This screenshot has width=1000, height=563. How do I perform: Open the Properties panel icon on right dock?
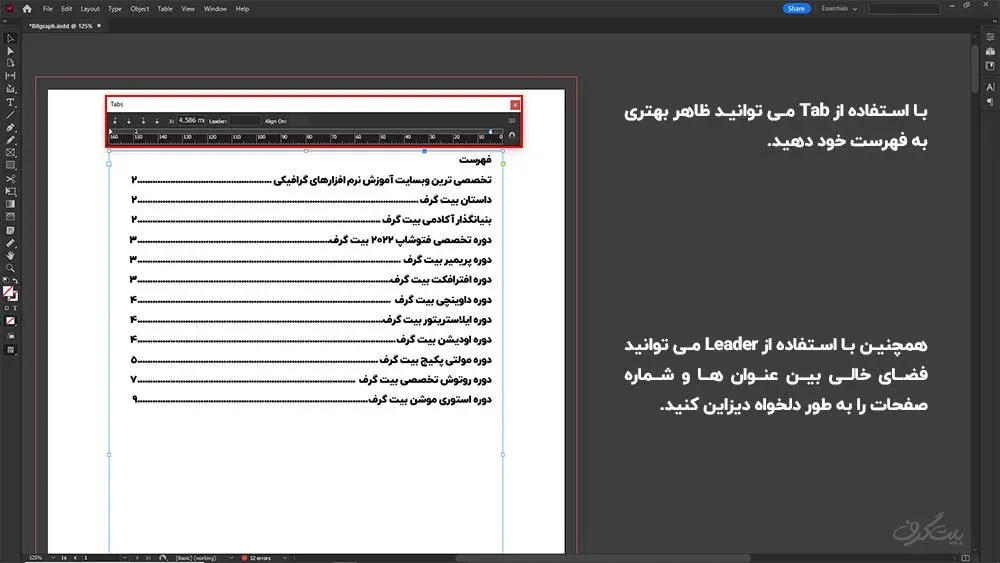[x=990, y=38]
